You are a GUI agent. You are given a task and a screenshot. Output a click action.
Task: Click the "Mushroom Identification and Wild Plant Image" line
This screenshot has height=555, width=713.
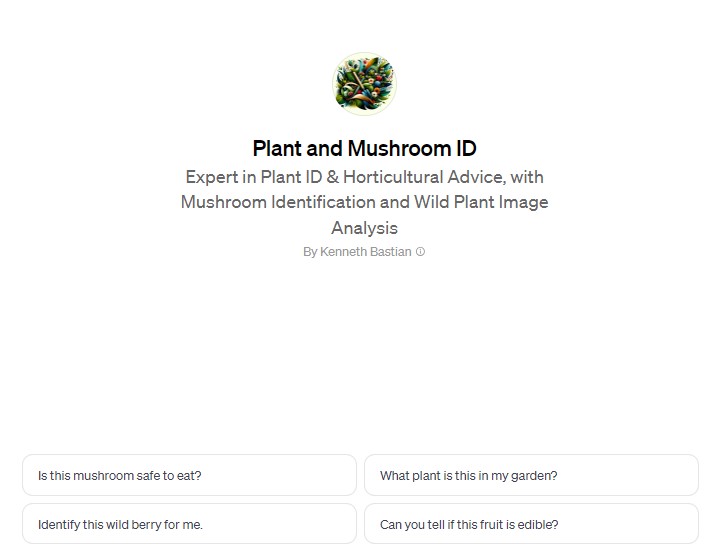click(x=364, y=202)
